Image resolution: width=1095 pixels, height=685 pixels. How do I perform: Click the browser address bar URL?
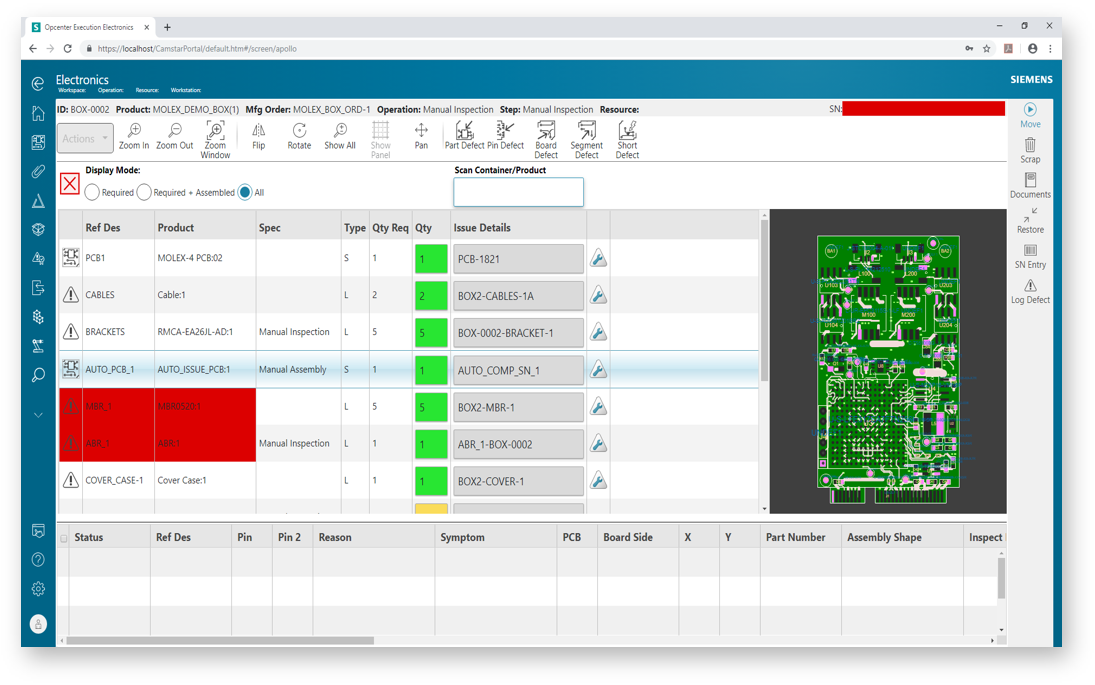pos(197,49)
